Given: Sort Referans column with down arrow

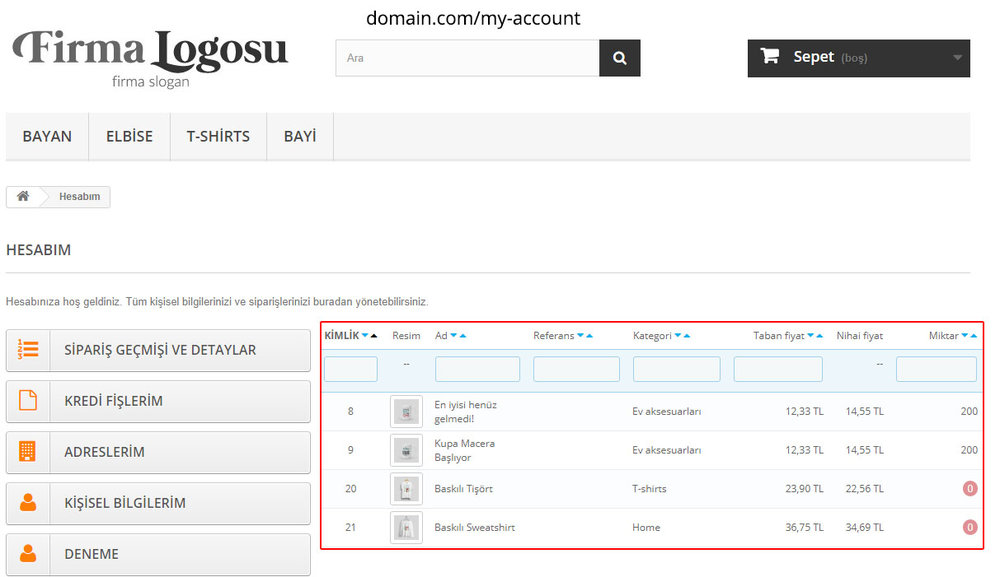Looking at the screenshot, I should point(580,335).
